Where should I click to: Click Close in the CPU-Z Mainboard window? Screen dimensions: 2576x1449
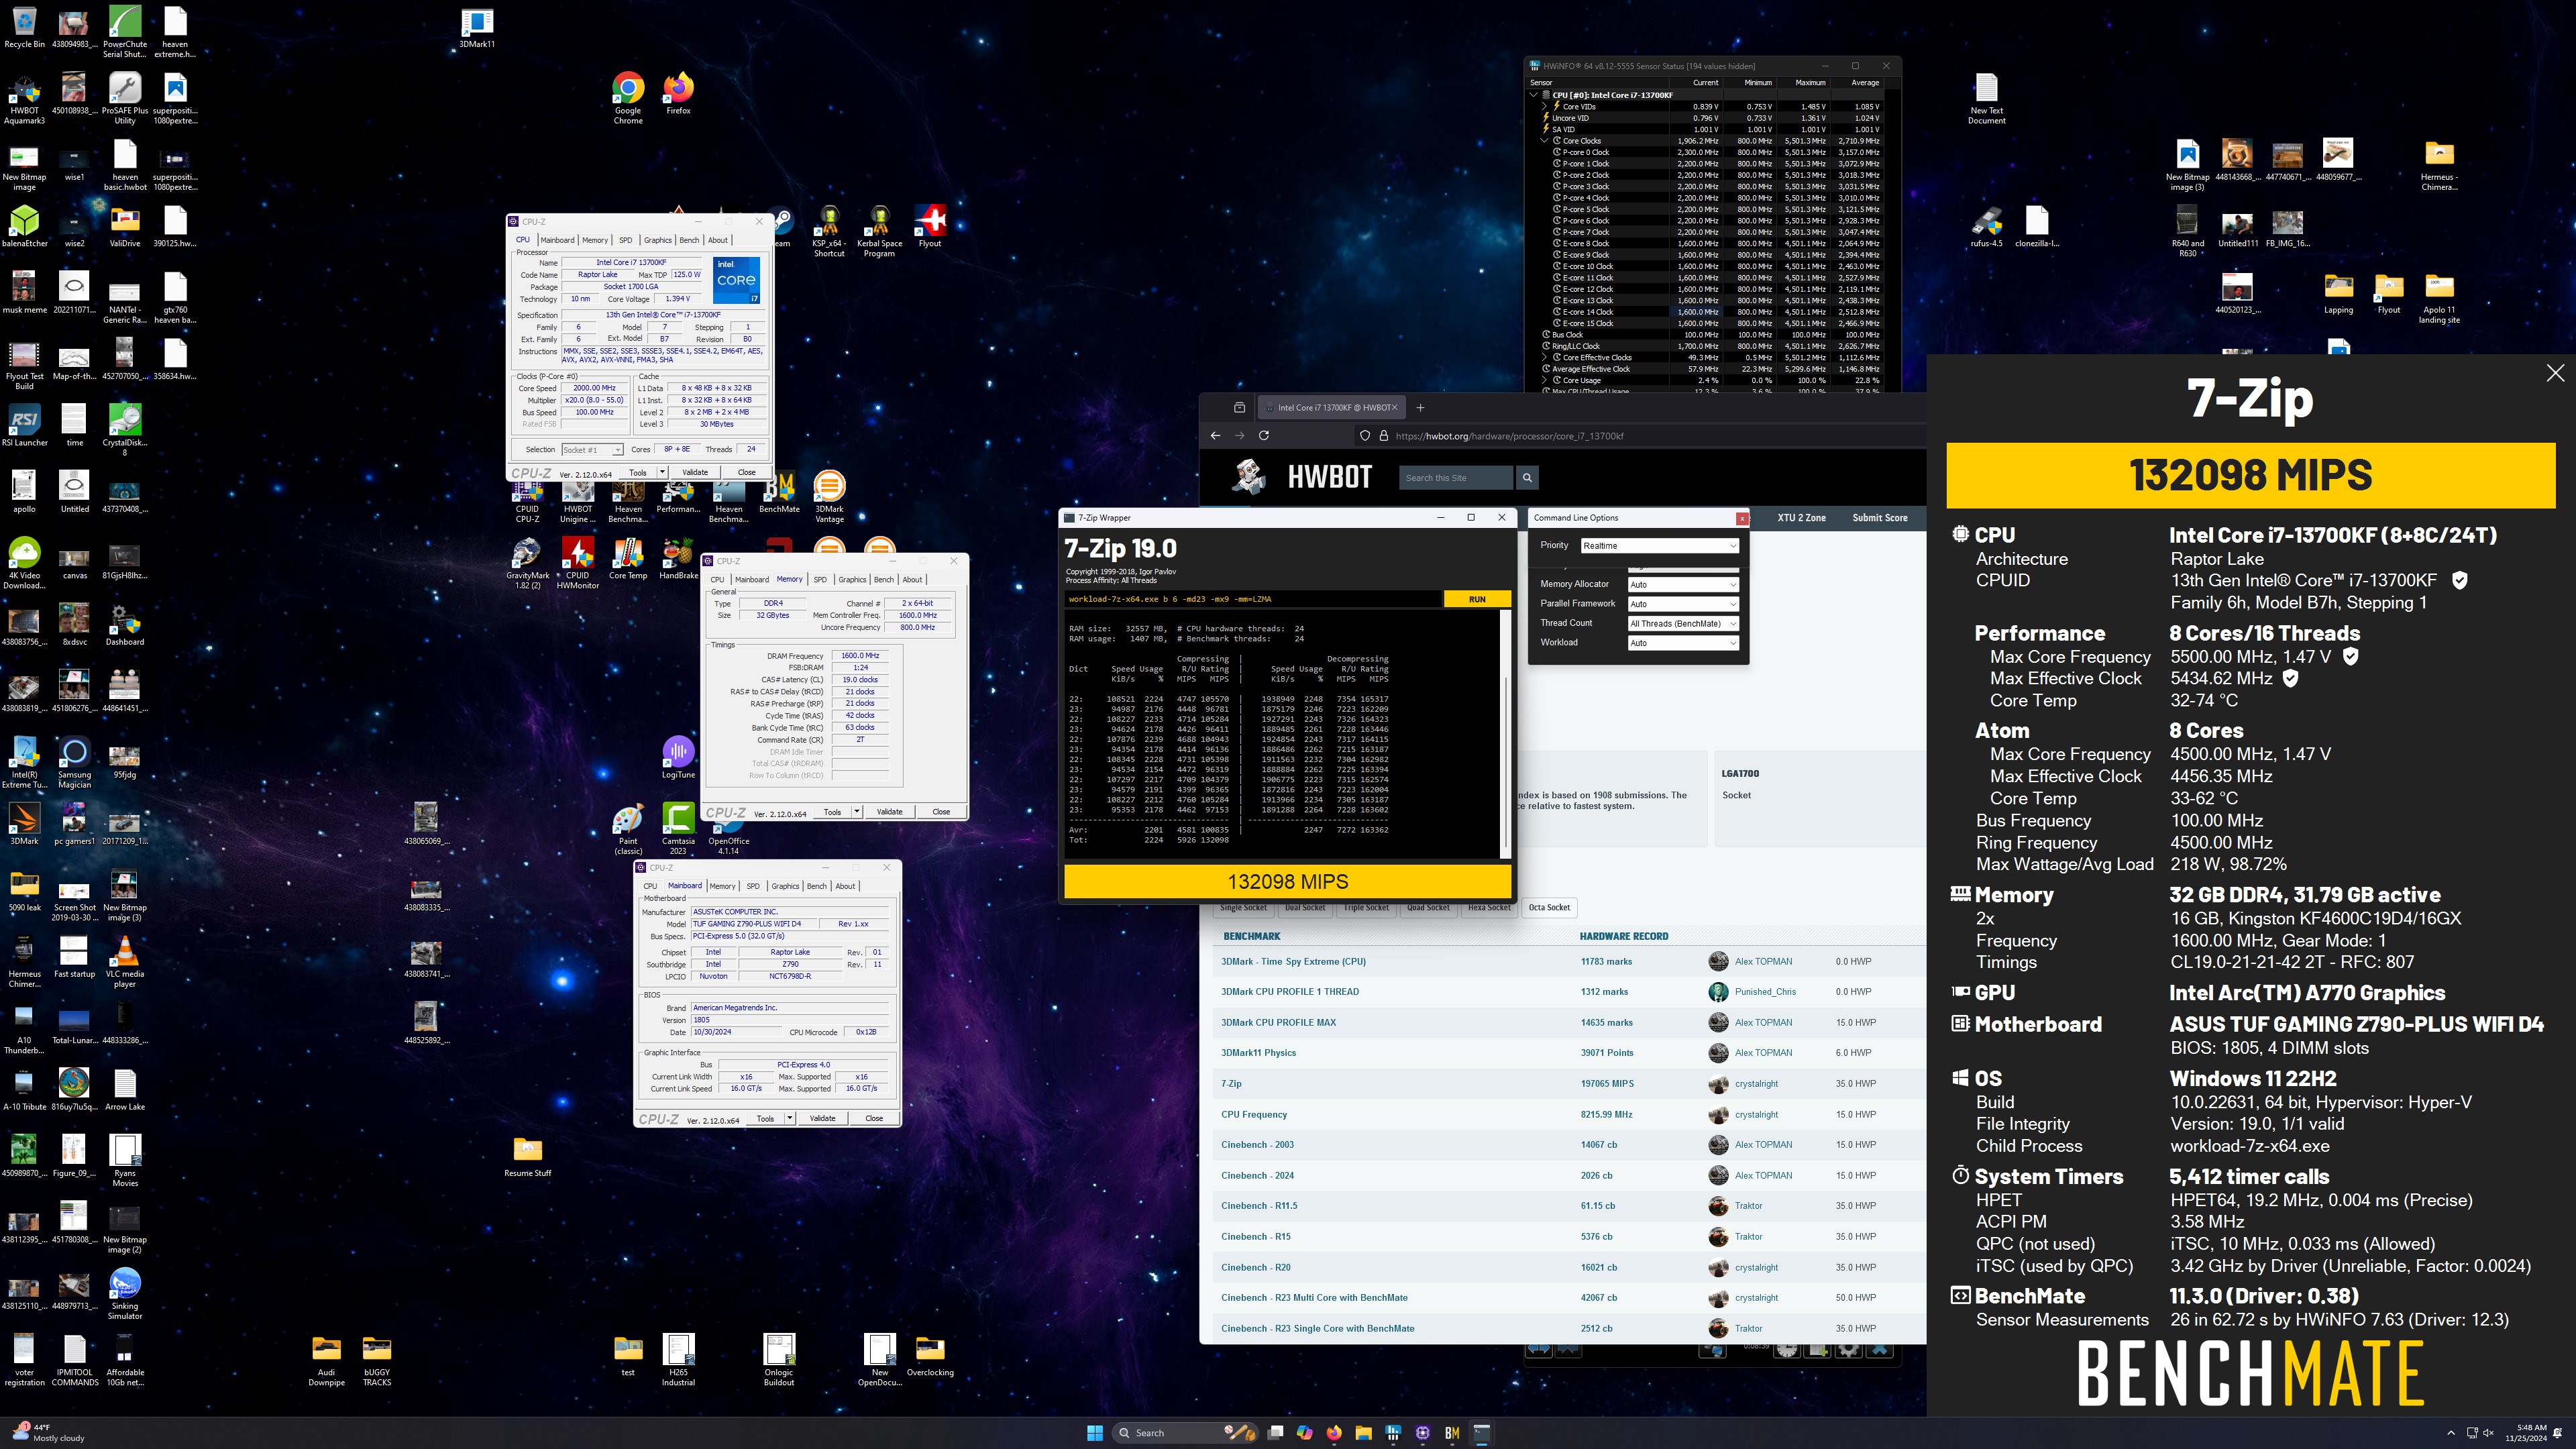coord(873,1118)
